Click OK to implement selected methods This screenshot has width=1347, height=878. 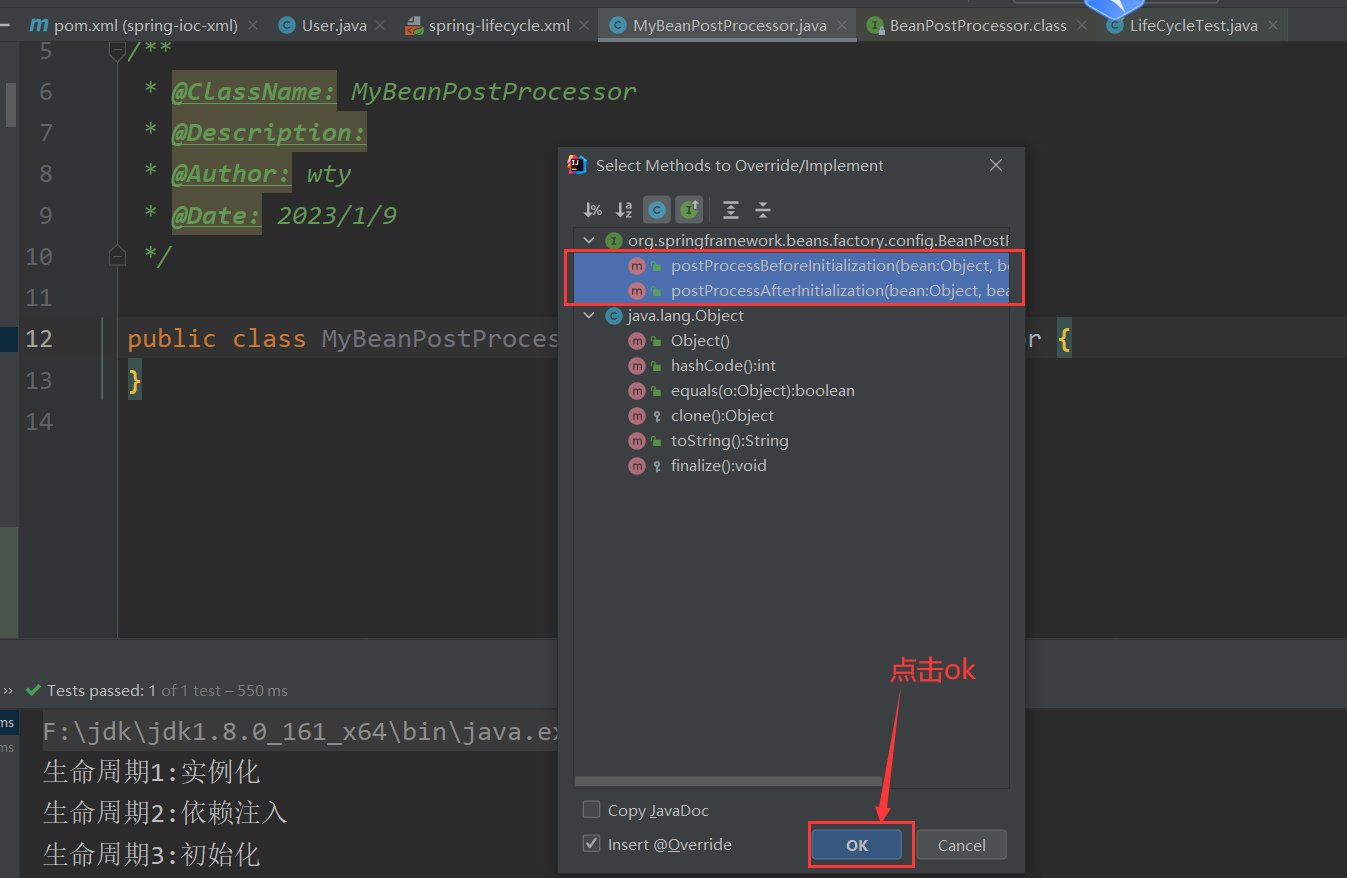[857, 845]
